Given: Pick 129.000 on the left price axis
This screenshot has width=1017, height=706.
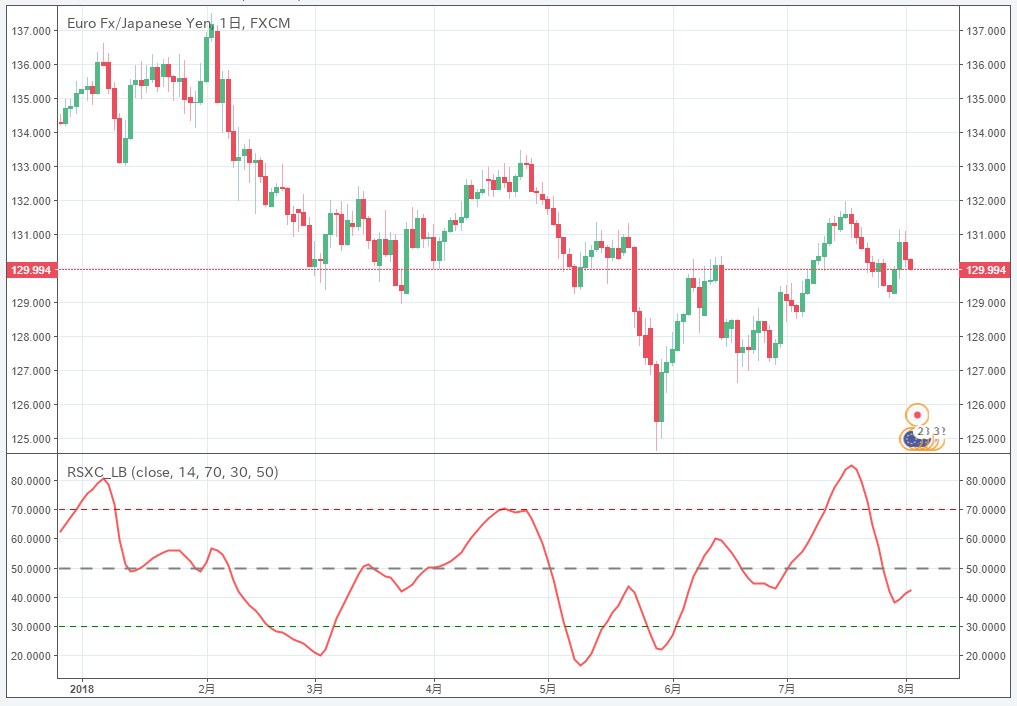Looking at the screenshot, I should tap(31, 303).
